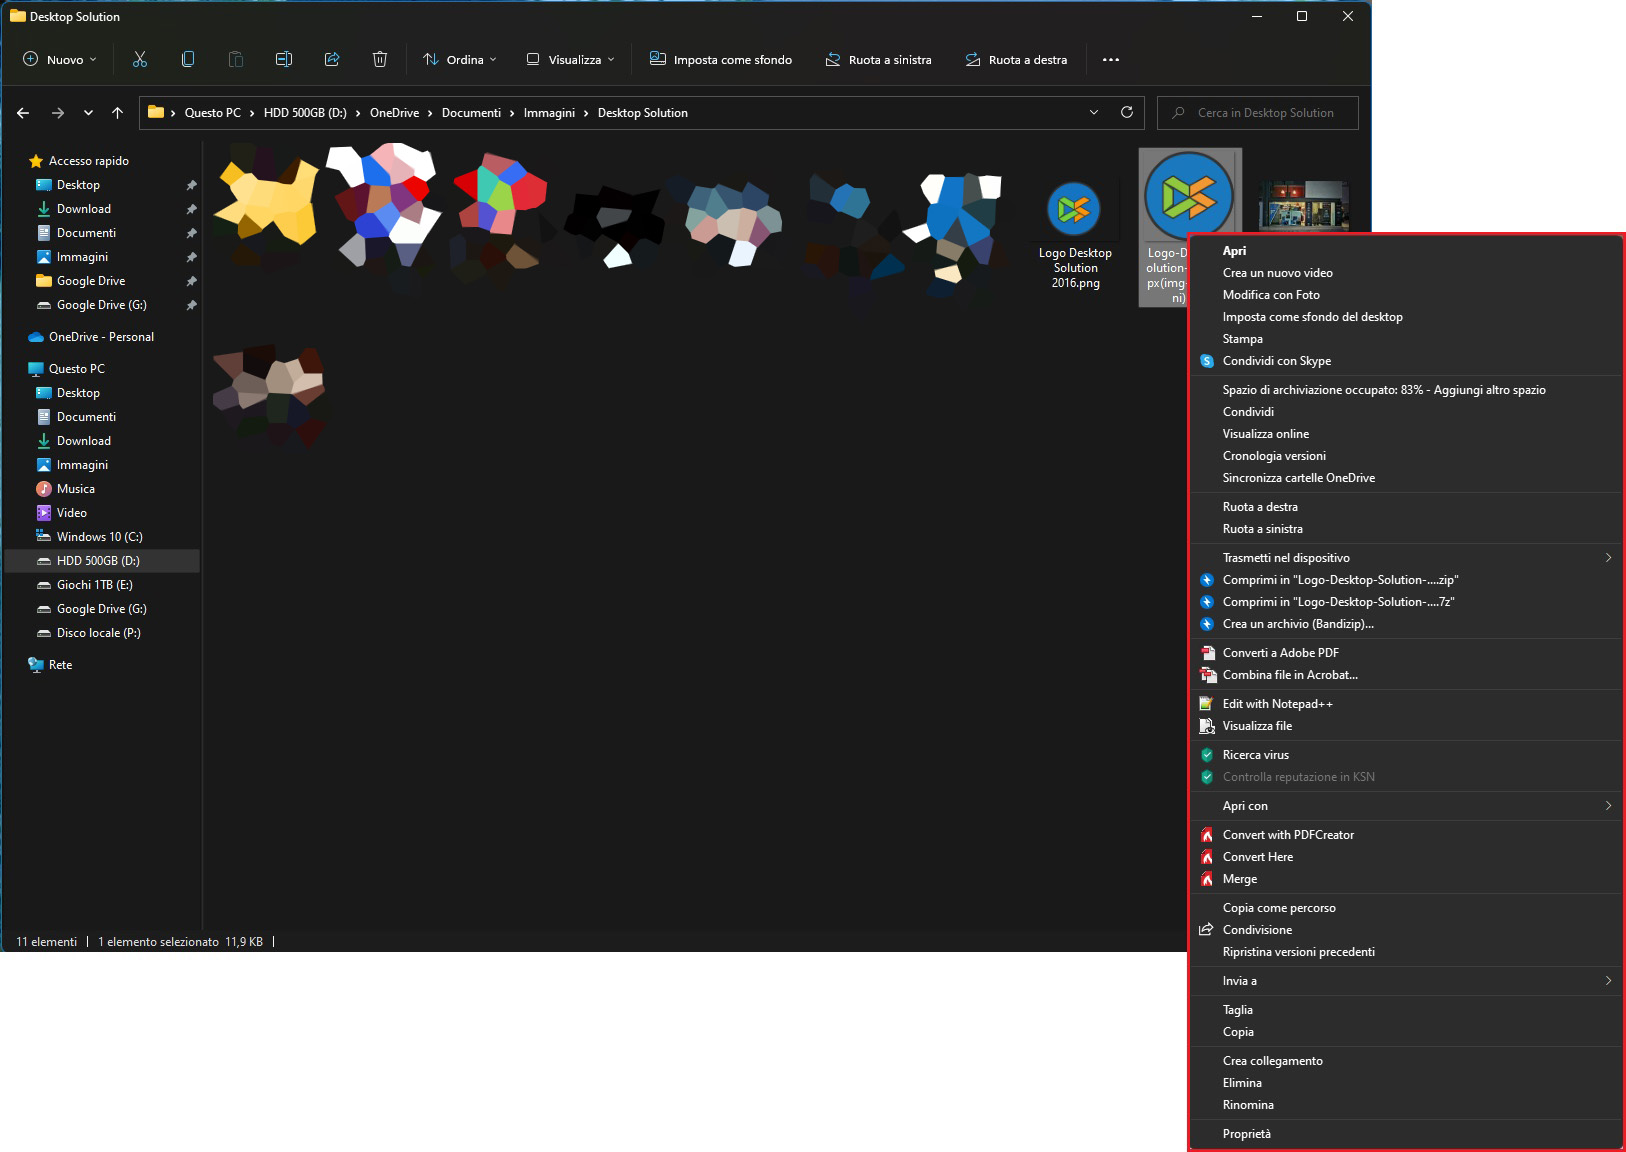The width and height of the screenshot is (1626, 1152).
Task: Click the Refresh icon beside address bar
Action: point(1127,113)
